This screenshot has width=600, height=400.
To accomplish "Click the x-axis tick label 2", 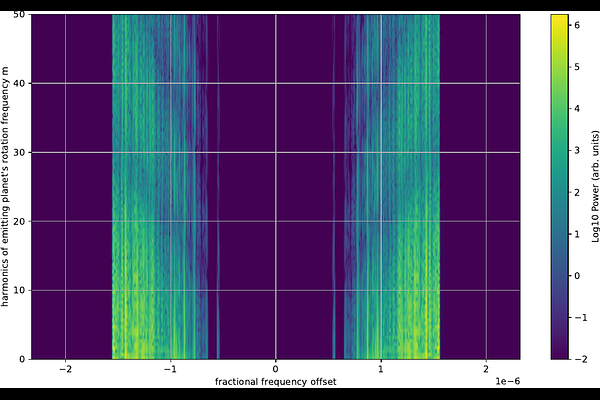I will pos(486,369).
